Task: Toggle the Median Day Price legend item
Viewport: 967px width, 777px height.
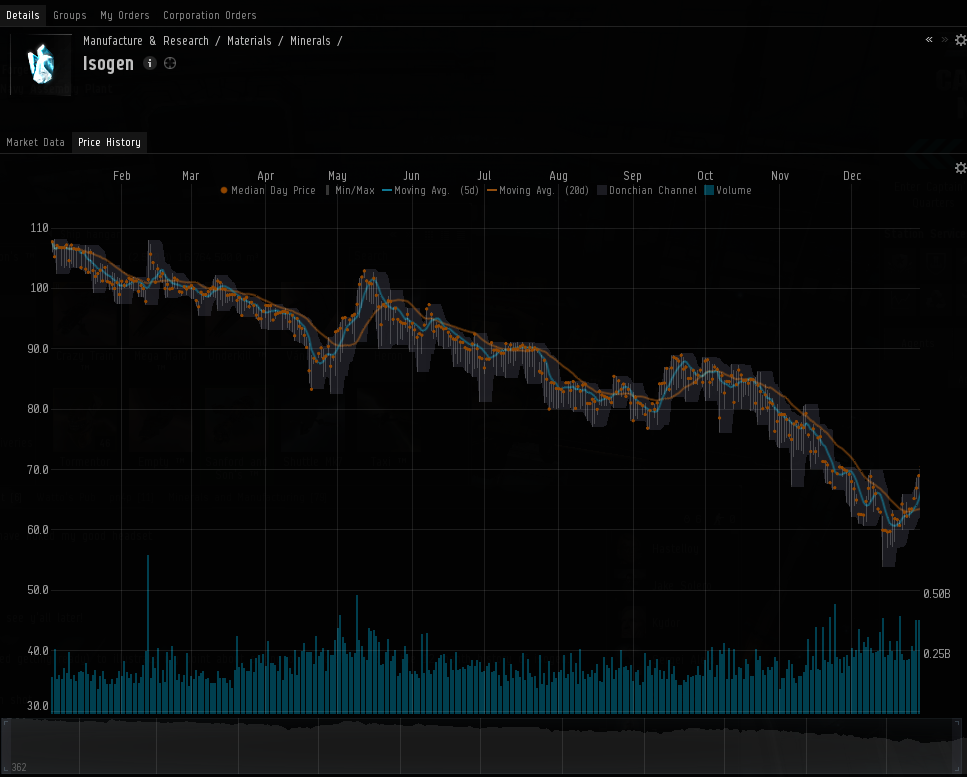Action: click(x=268, y=191)
